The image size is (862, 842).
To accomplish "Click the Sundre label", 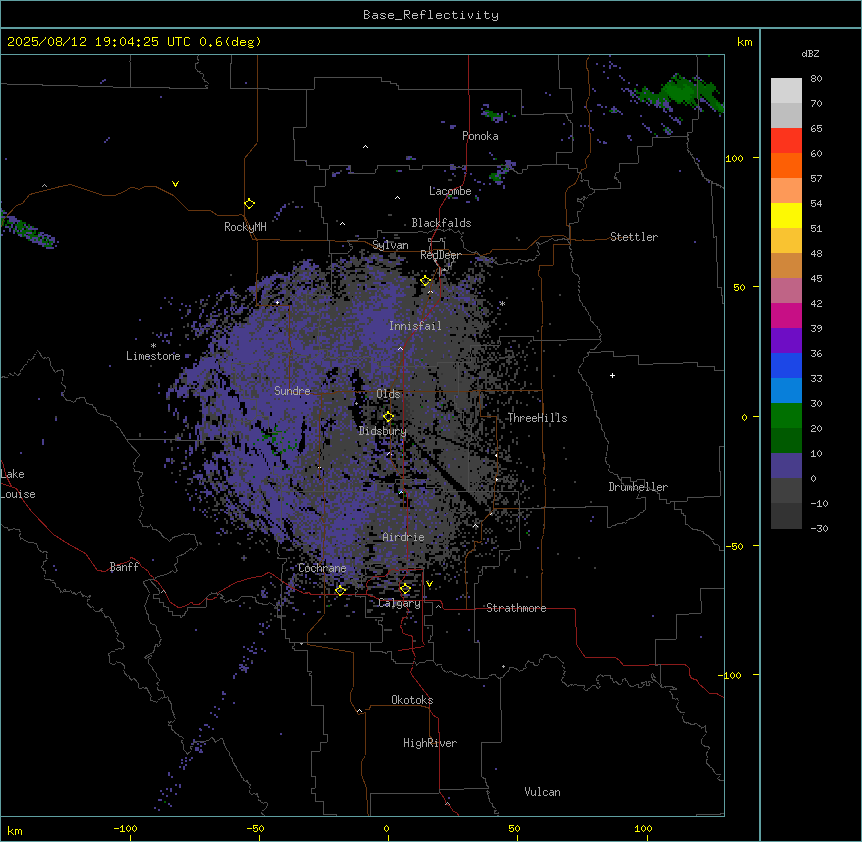I will pos(292,391).
